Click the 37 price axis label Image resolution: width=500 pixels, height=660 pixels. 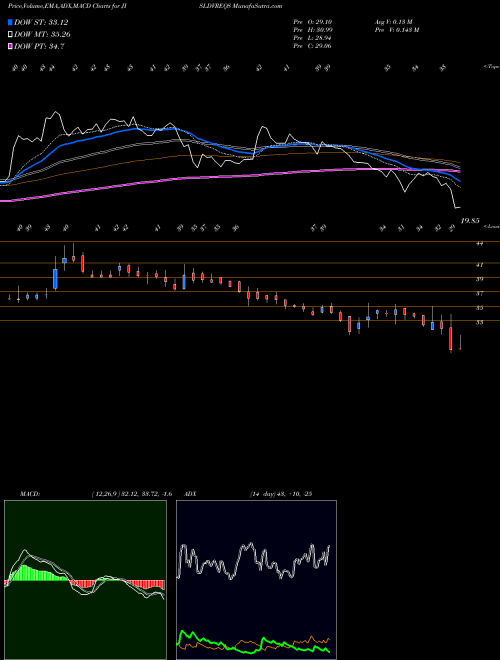click(480, 293)
